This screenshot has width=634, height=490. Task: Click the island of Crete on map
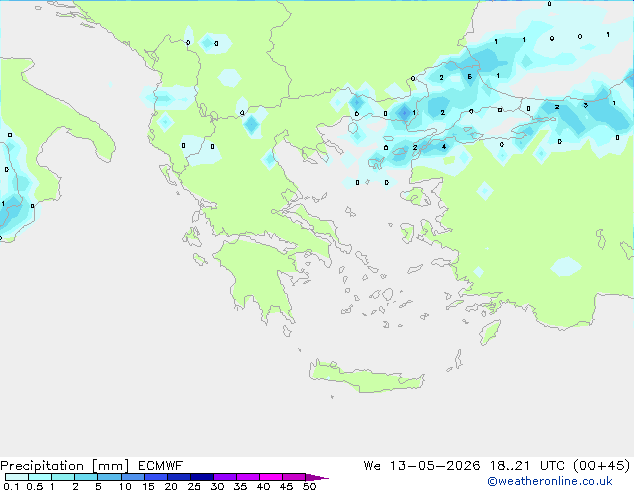[366, 378]
